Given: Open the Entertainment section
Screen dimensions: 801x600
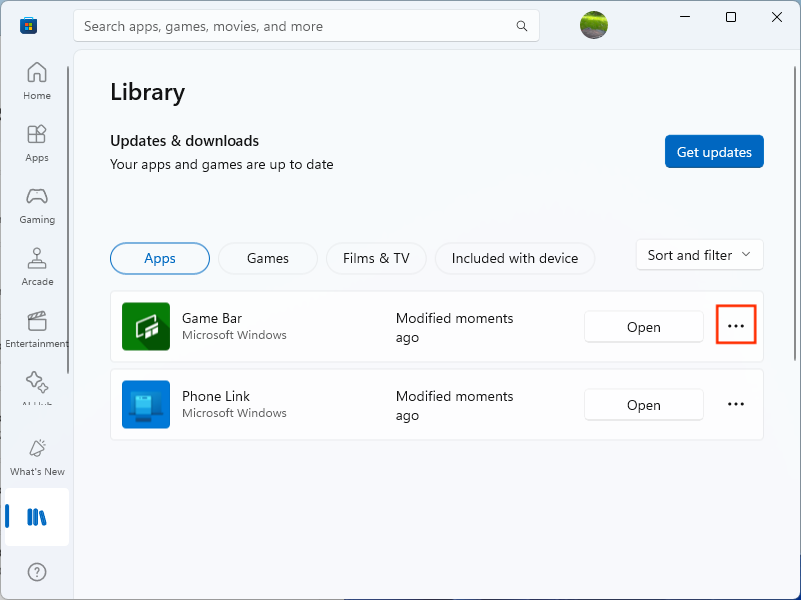Looking at the screenshot, I should [36, 322].
